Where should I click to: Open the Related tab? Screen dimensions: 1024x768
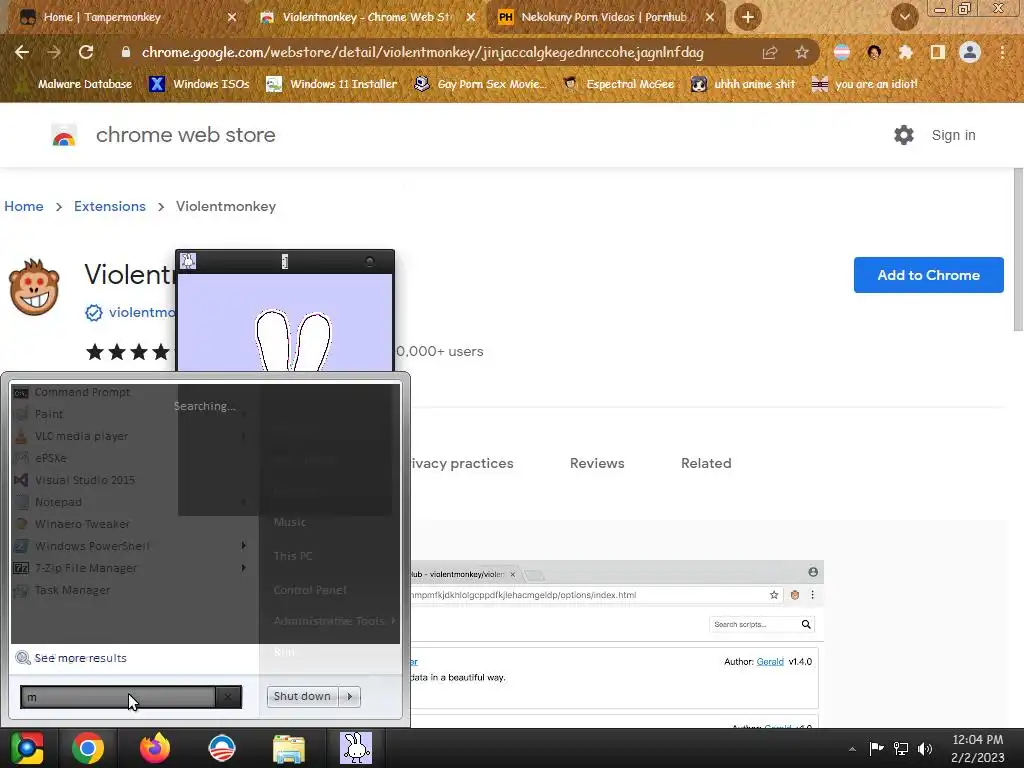click(706, 463)
